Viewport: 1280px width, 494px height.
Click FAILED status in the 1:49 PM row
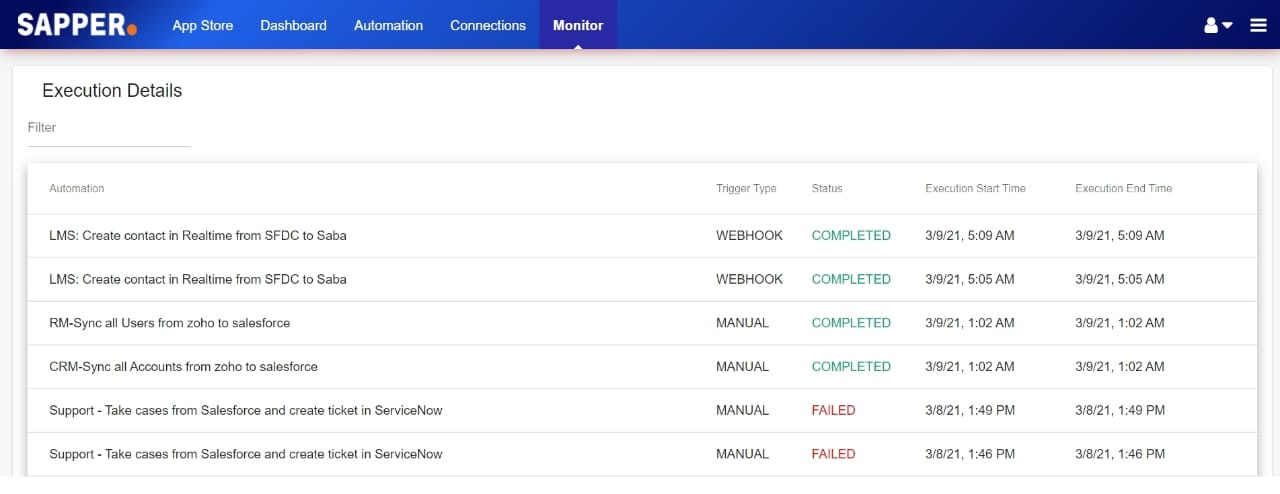point(833,410)
